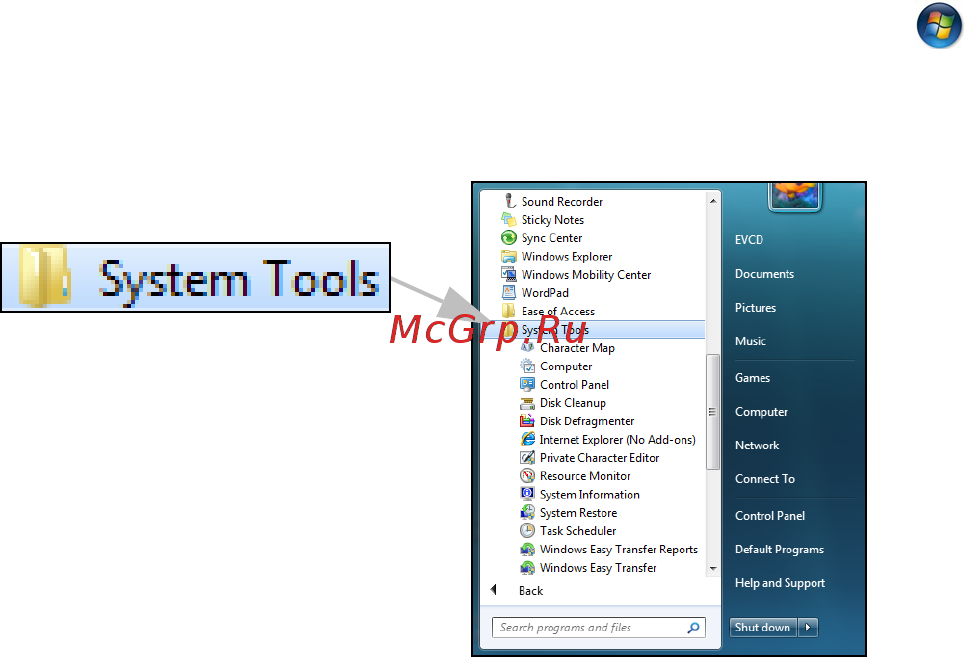Open Computer from the right pane
965x657 pixels.
coord(761,412)
